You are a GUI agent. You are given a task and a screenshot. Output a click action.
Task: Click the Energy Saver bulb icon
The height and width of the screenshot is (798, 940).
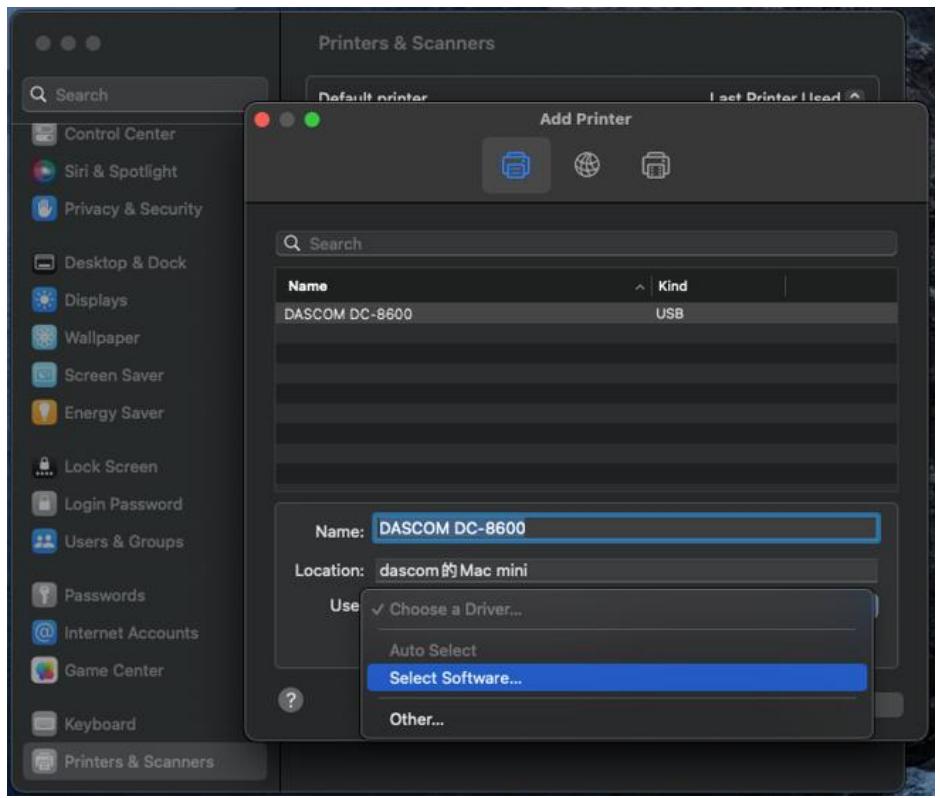click(x=44, y=412)
